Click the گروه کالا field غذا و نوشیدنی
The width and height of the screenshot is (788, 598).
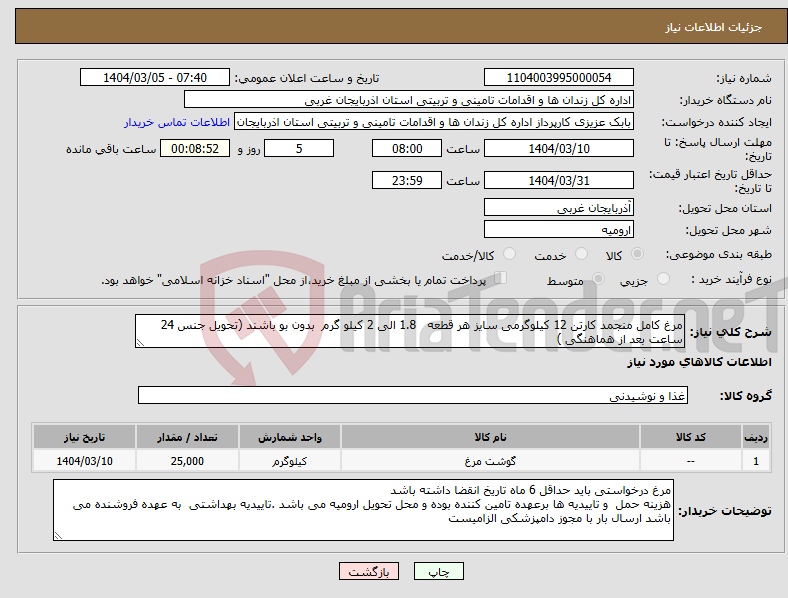[413, 395]
